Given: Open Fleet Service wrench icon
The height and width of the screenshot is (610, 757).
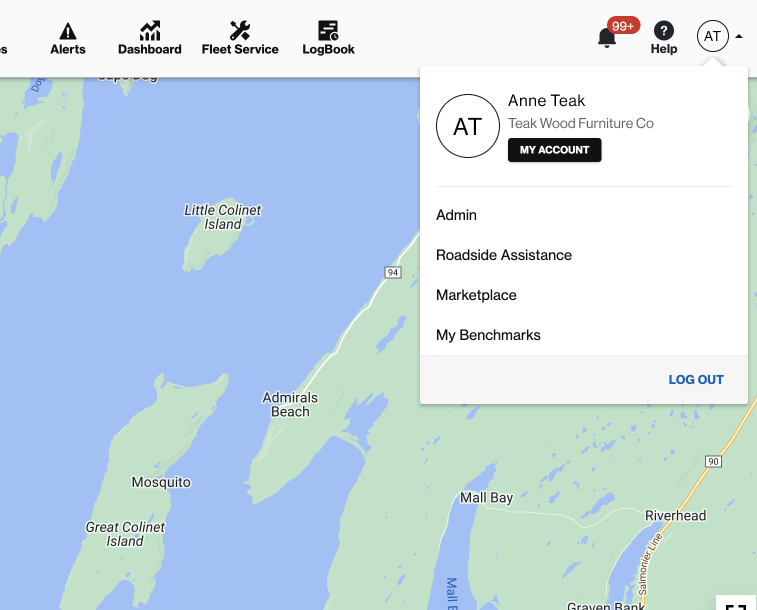Looking at the screenshot, I should pos(240,31).
